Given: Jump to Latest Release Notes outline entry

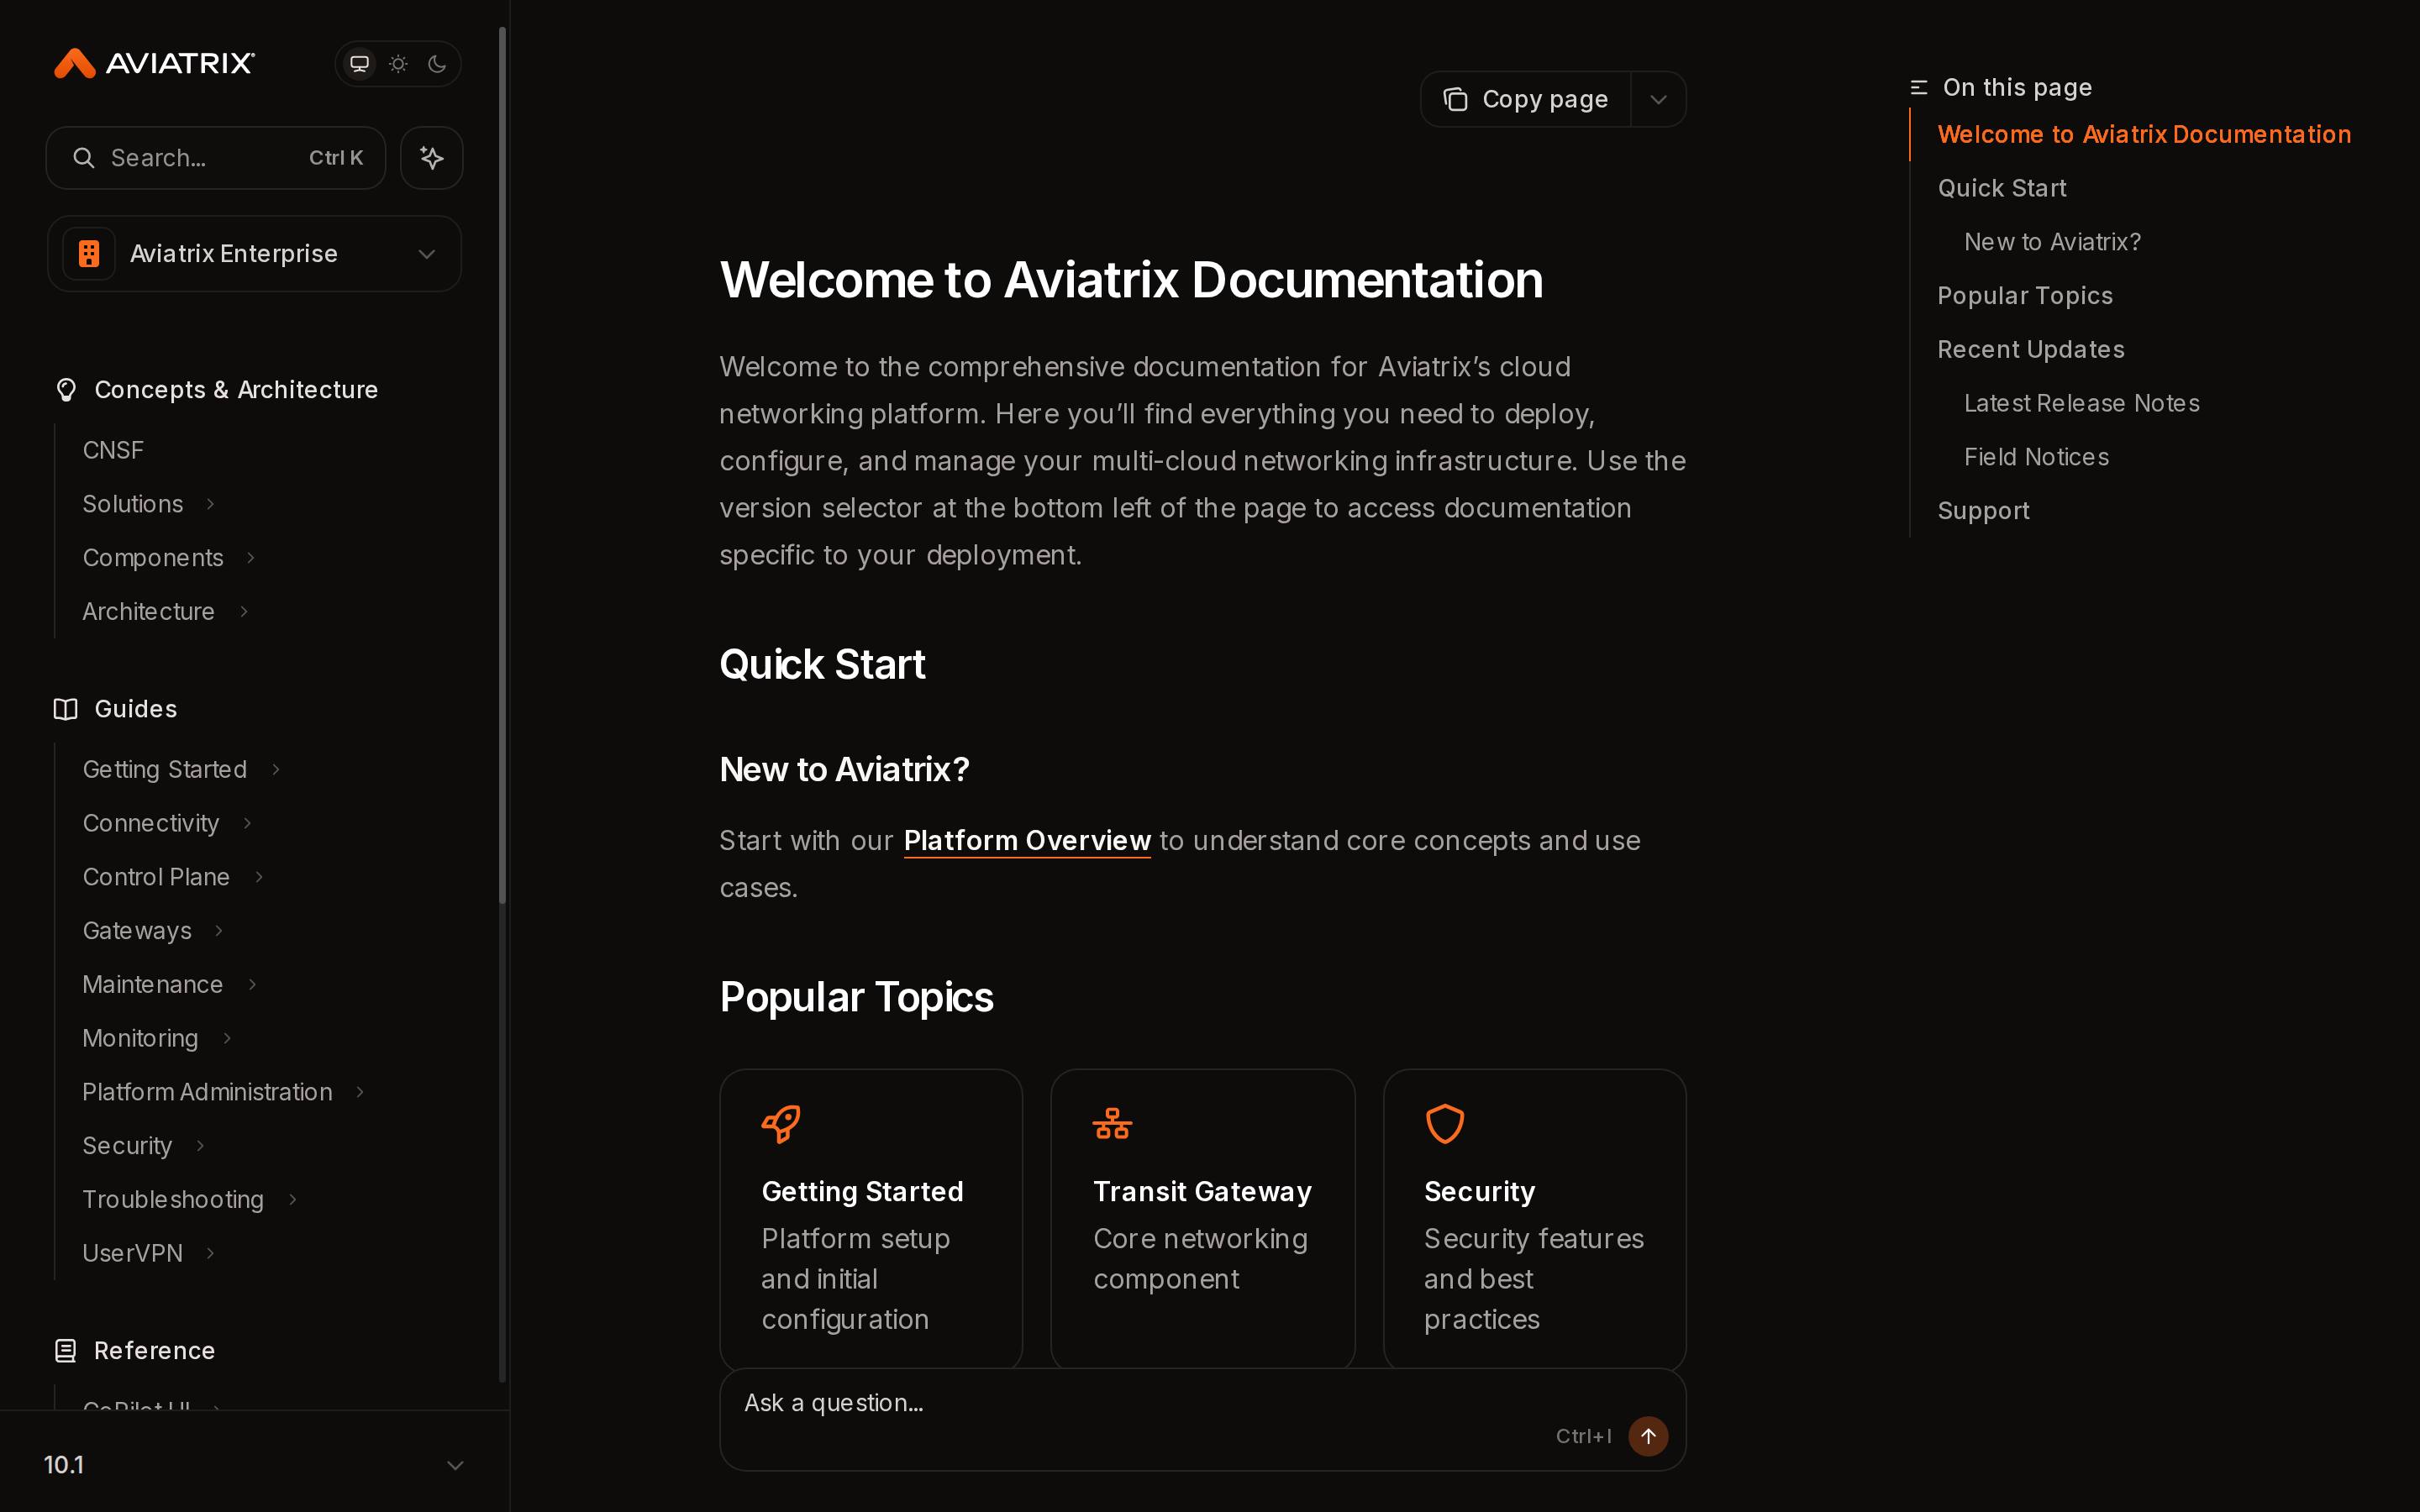Looking at the screenshot, I should click(2081, 403).
